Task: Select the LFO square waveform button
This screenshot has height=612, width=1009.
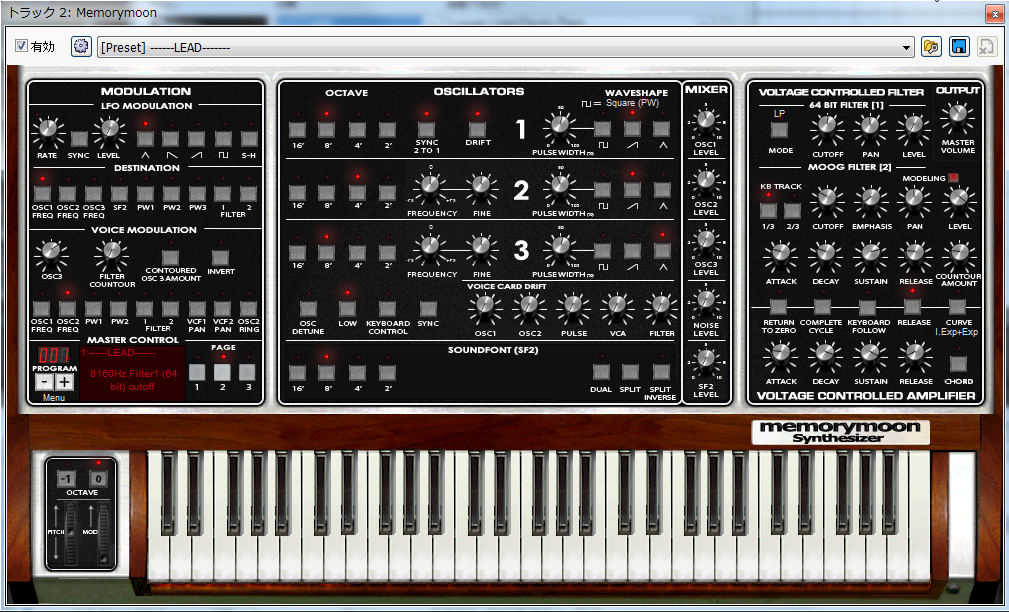Action: click(x=223, y=138)
